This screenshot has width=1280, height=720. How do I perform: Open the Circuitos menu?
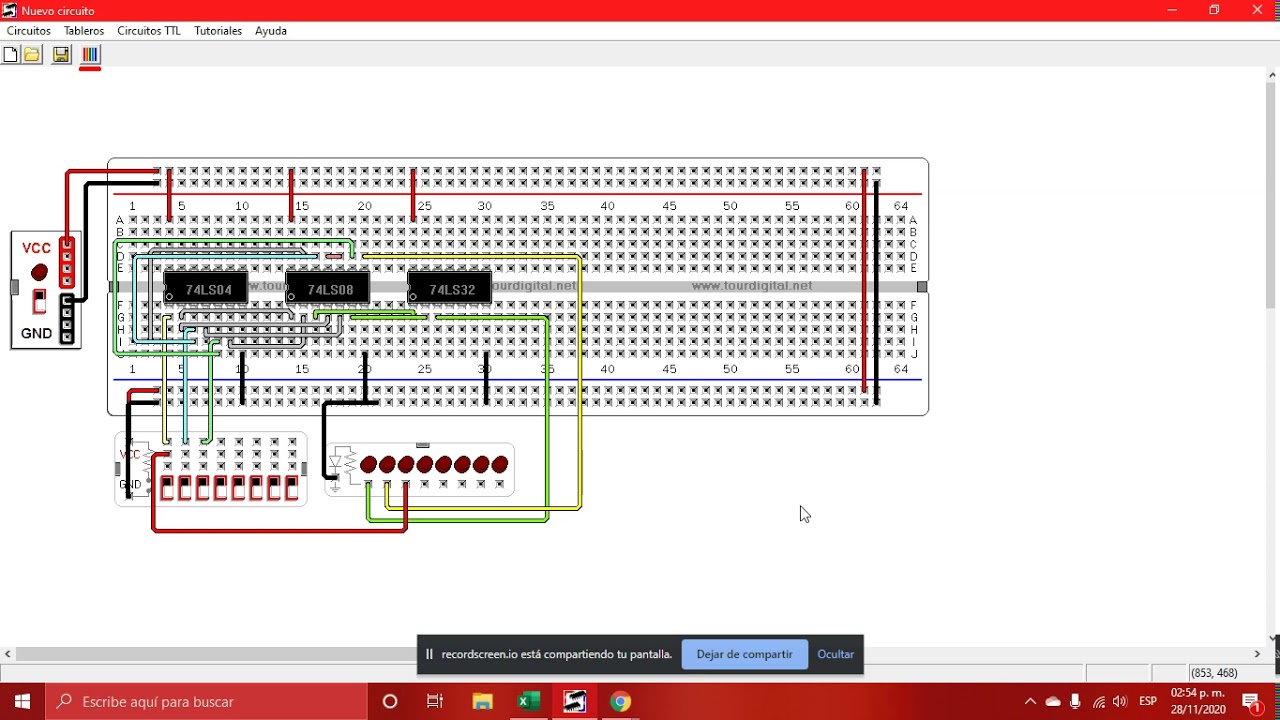[x=29, y=31]
